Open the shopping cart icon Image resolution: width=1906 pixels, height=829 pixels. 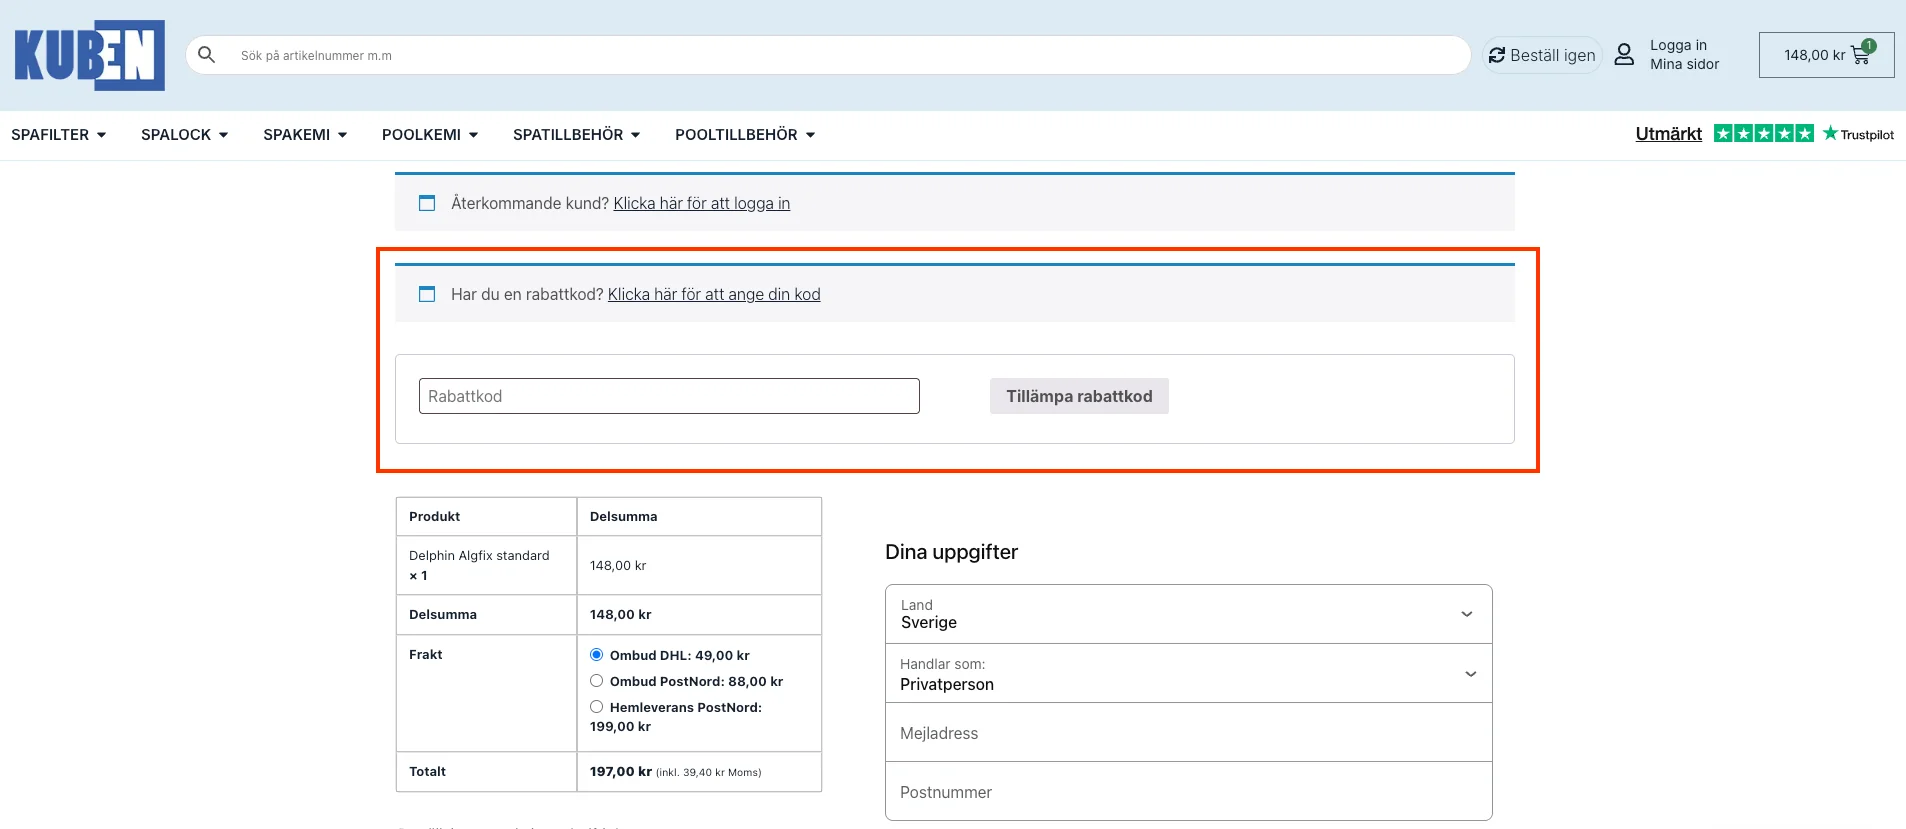(x=1860, y=55)
